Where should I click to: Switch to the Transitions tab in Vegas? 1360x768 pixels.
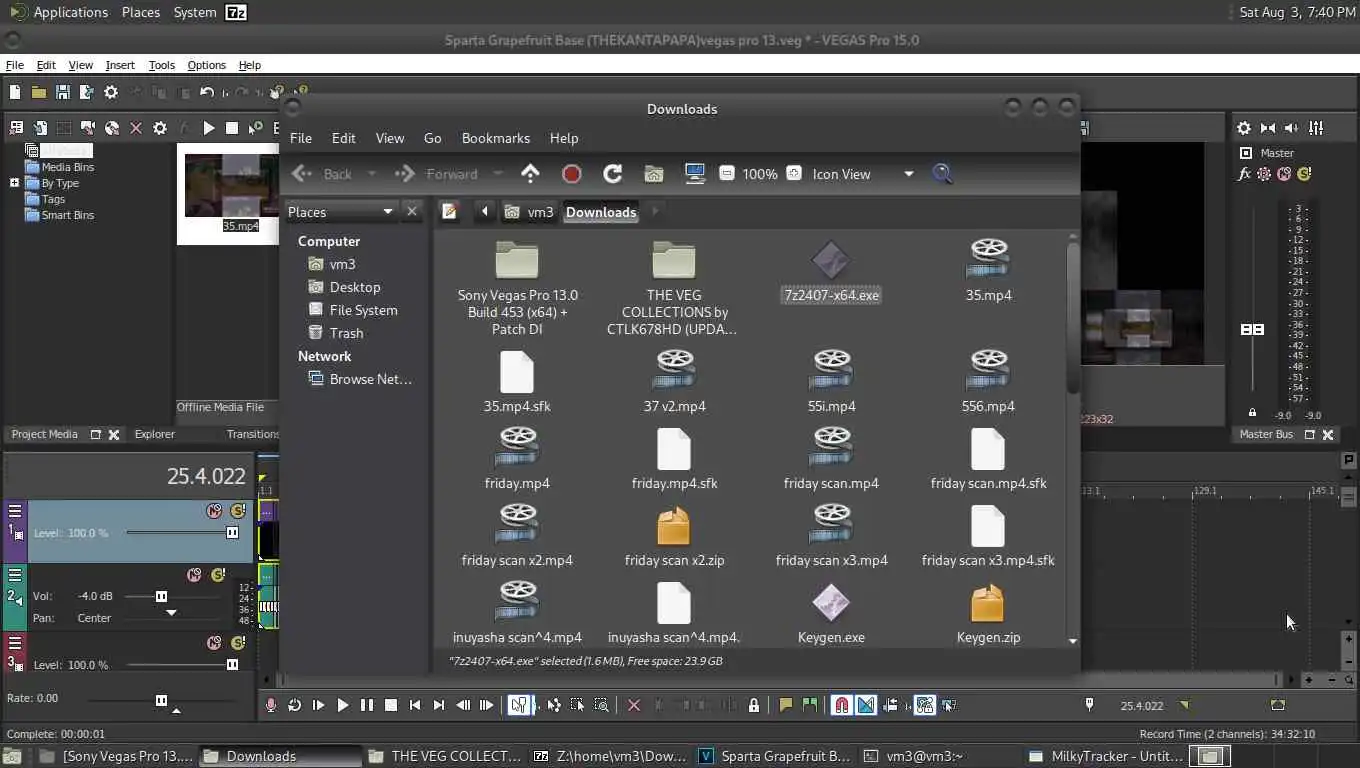click(253, 434)
